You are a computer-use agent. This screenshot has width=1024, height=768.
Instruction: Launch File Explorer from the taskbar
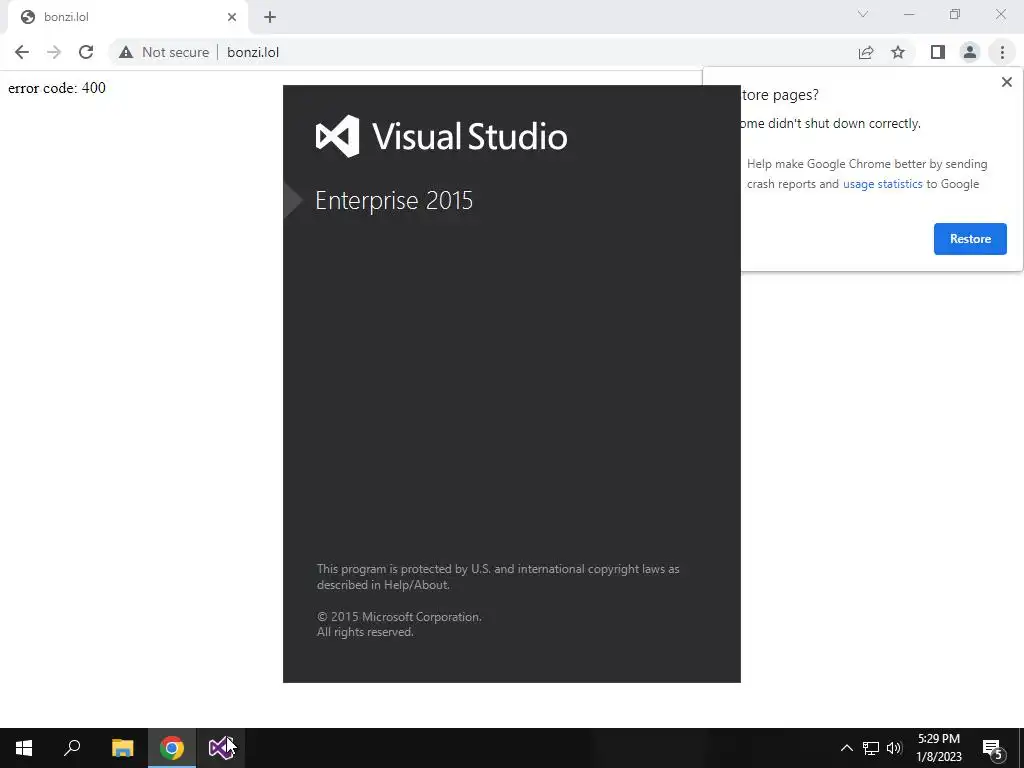[122, 748]
